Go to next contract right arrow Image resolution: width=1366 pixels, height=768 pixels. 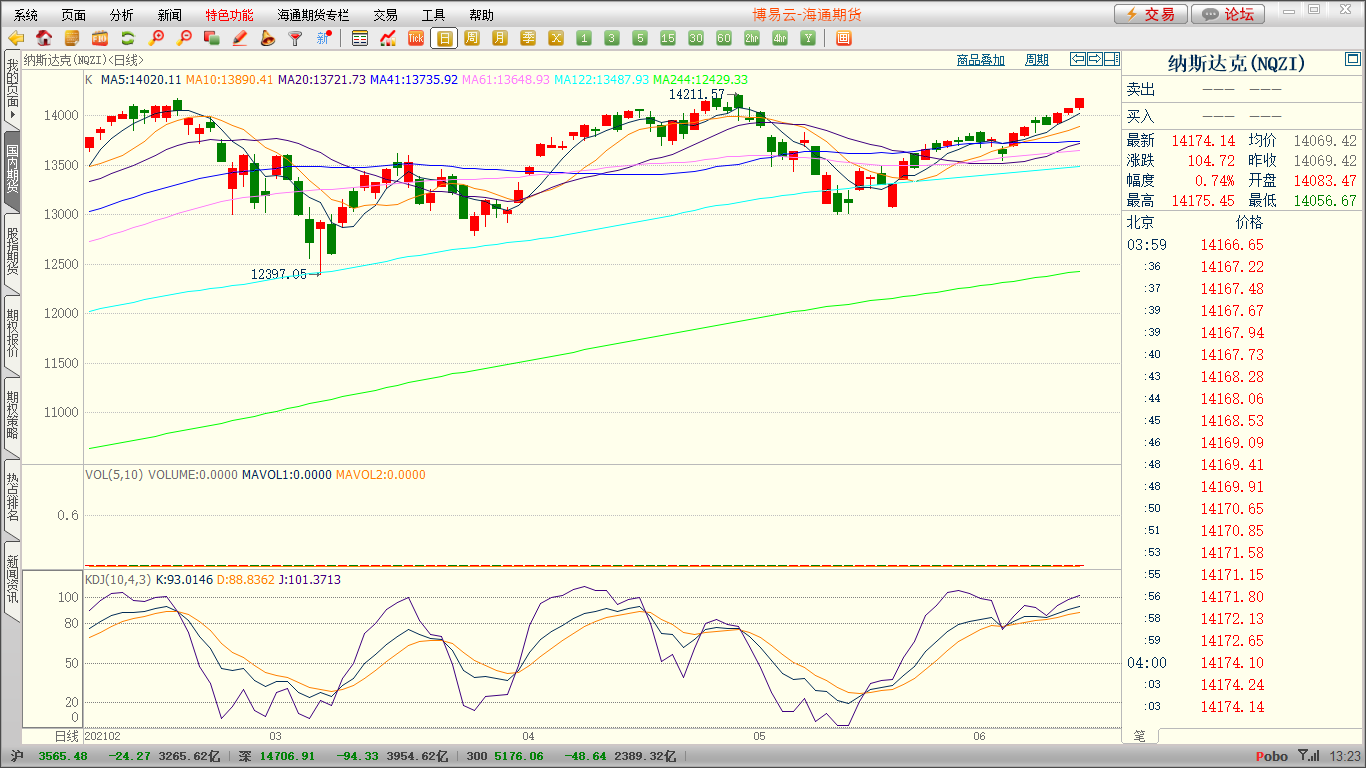pyautogui.click(x=1095, y=59)
